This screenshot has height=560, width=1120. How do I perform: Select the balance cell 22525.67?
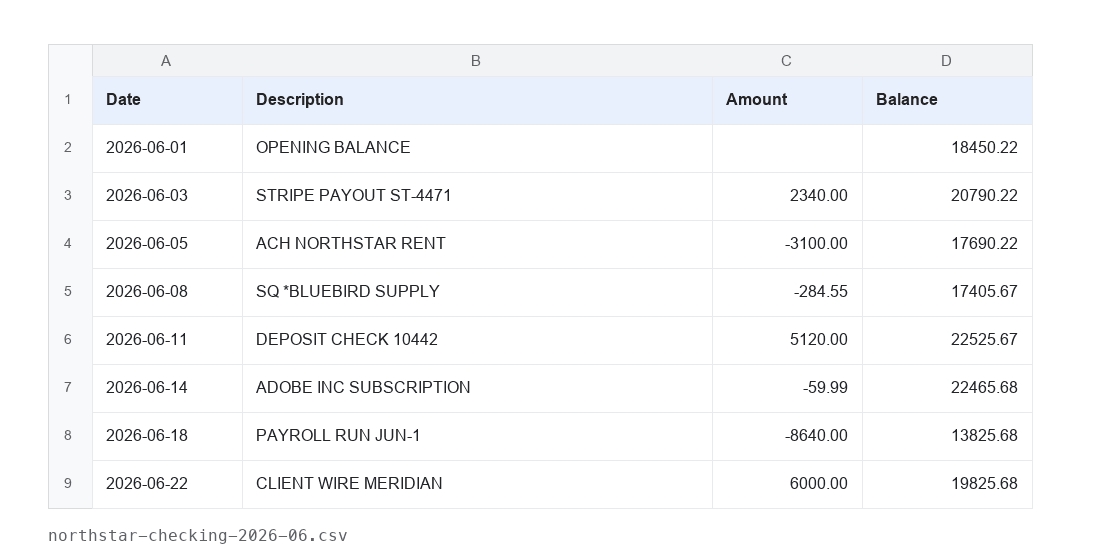point(947,340)
